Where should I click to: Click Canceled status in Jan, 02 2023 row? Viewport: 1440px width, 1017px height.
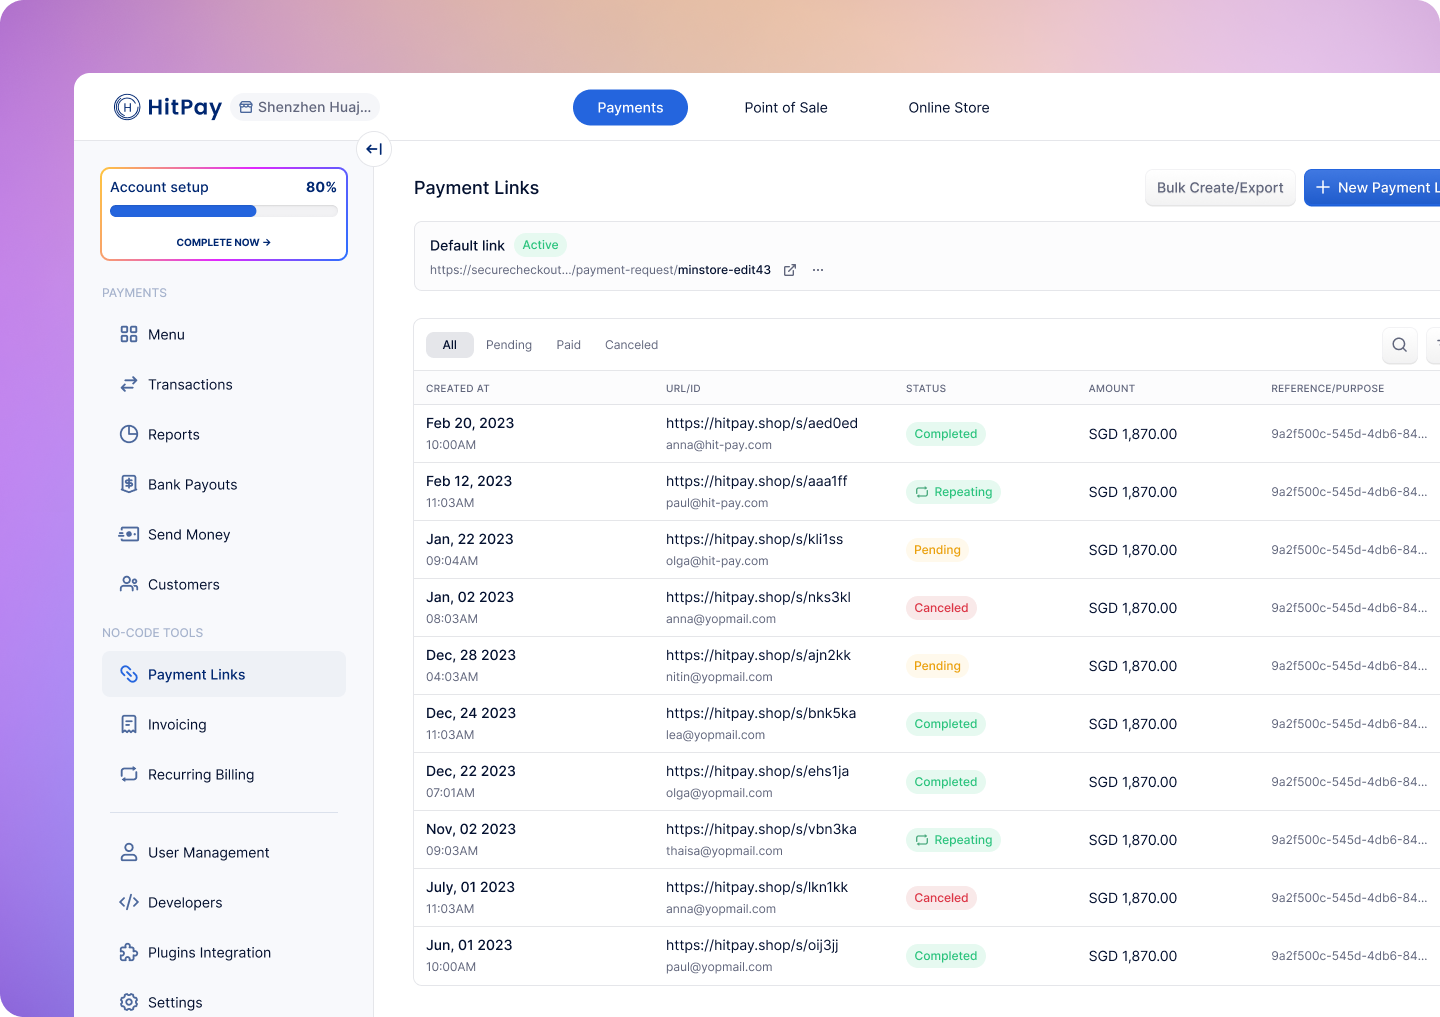coord(941,608)
